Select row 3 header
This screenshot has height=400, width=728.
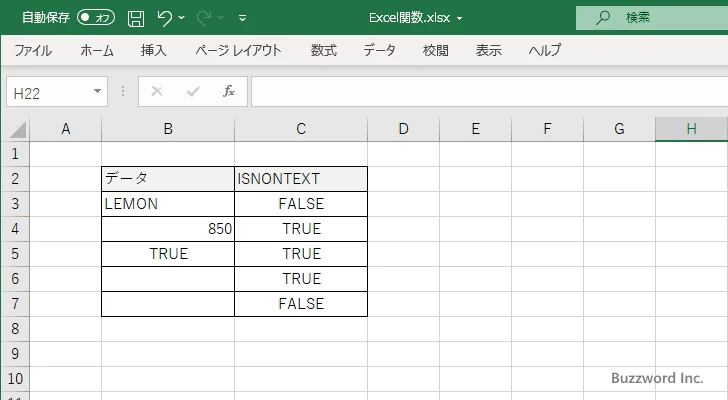tap(15, 204)
